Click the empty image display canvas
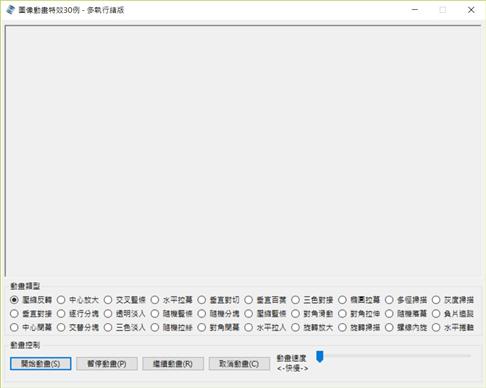 (x=243, y=151)
